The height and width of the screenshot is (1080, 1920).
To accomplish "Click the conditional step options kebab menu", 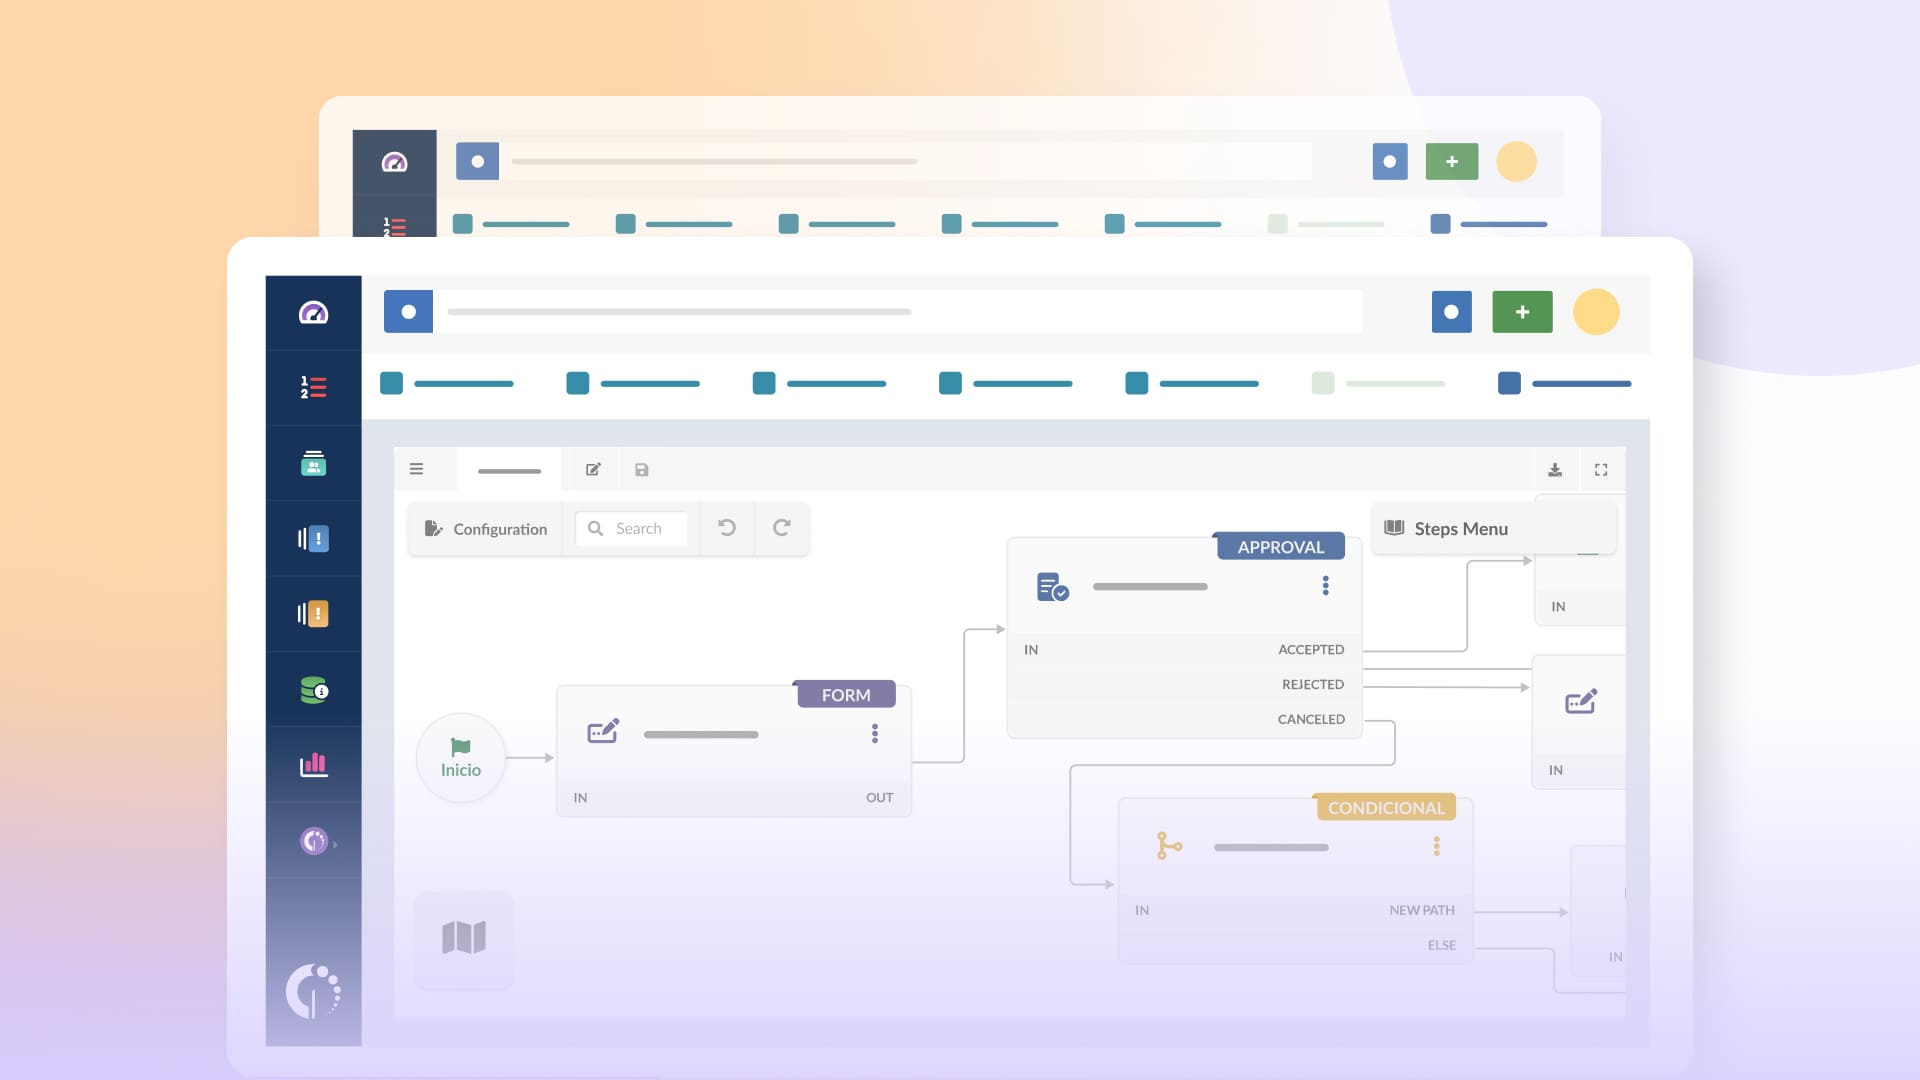I will [x=1436, y=847].
